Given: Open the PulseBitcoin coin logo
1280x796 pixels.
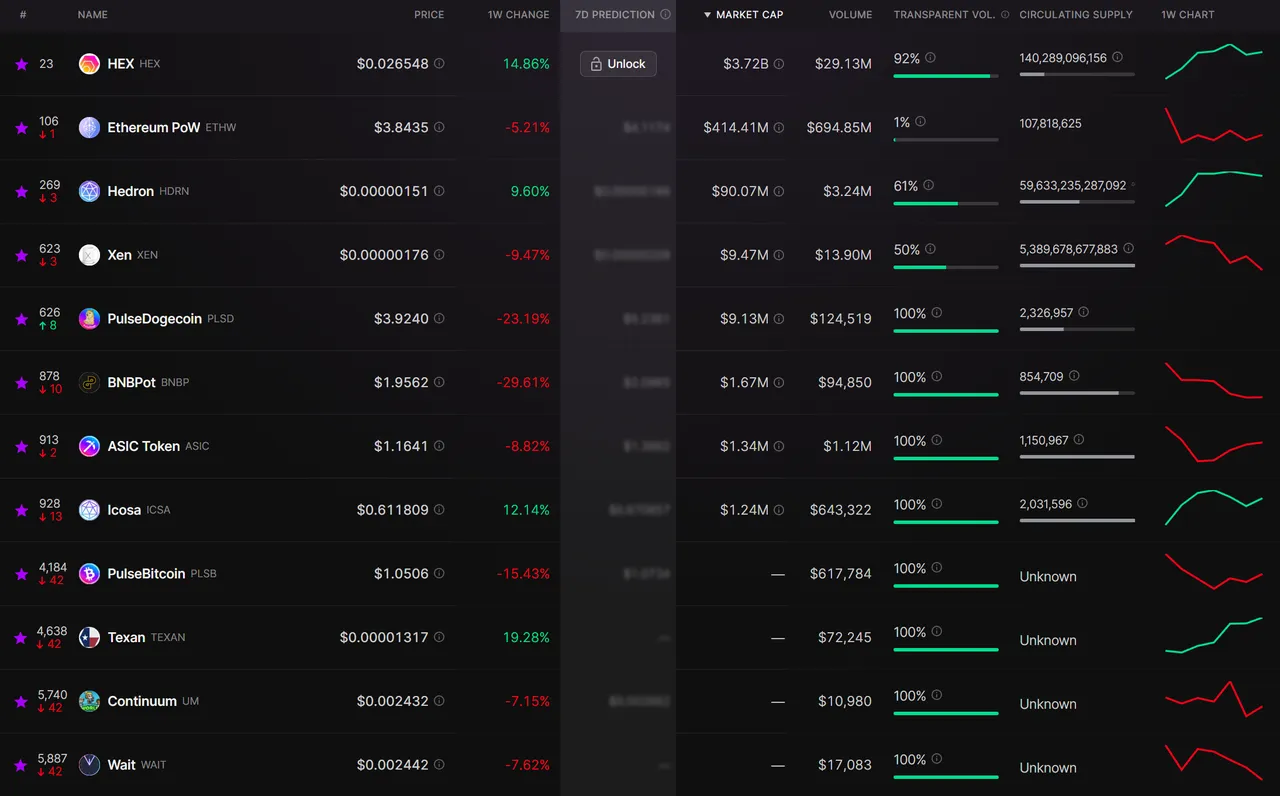Looking at the screenshot, I should 89,574.
